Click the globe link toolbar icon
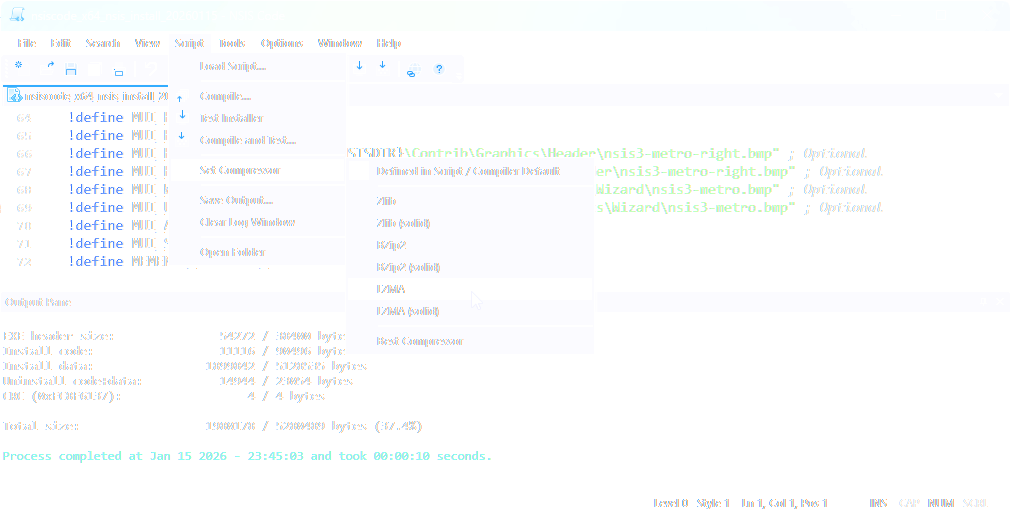This screenshot has width=1011, height=512. coord(413,71)
